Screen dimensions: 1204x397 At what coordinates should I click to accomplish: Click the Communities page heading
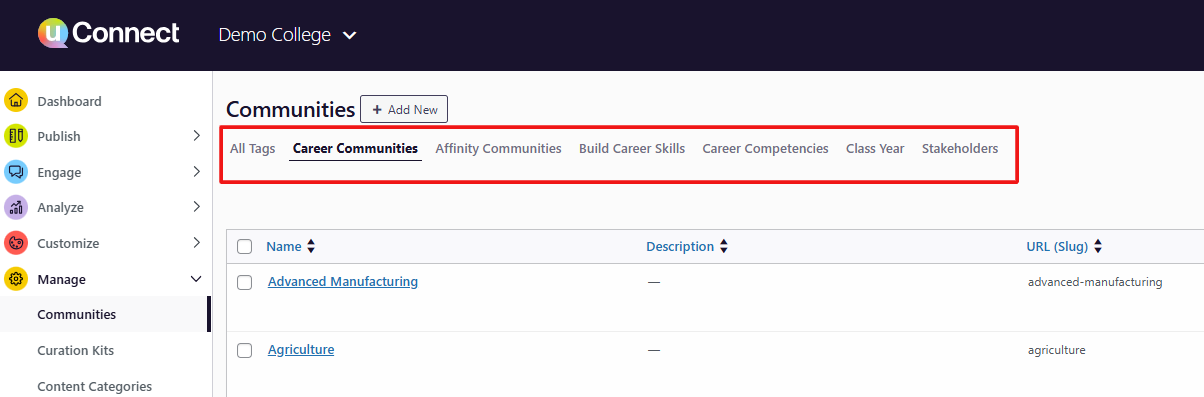pyautogui.click(x=291, y=109)
